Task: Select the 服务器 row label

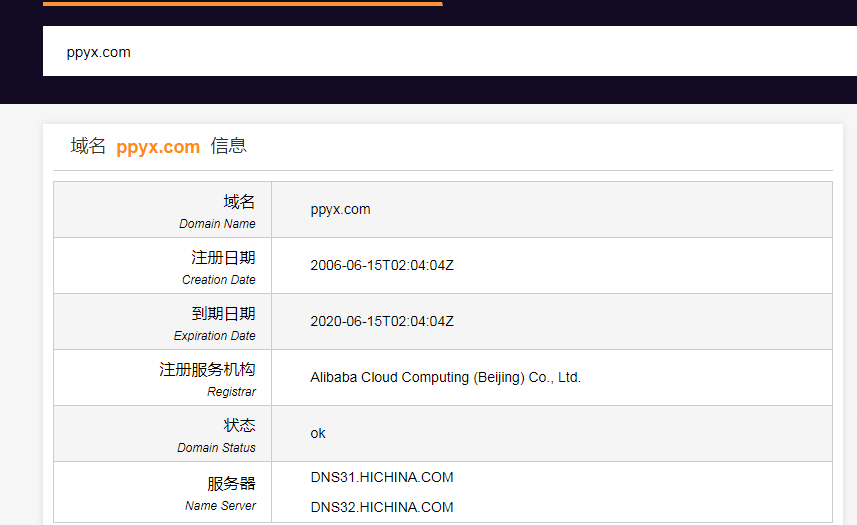Action: pos(231,484)
